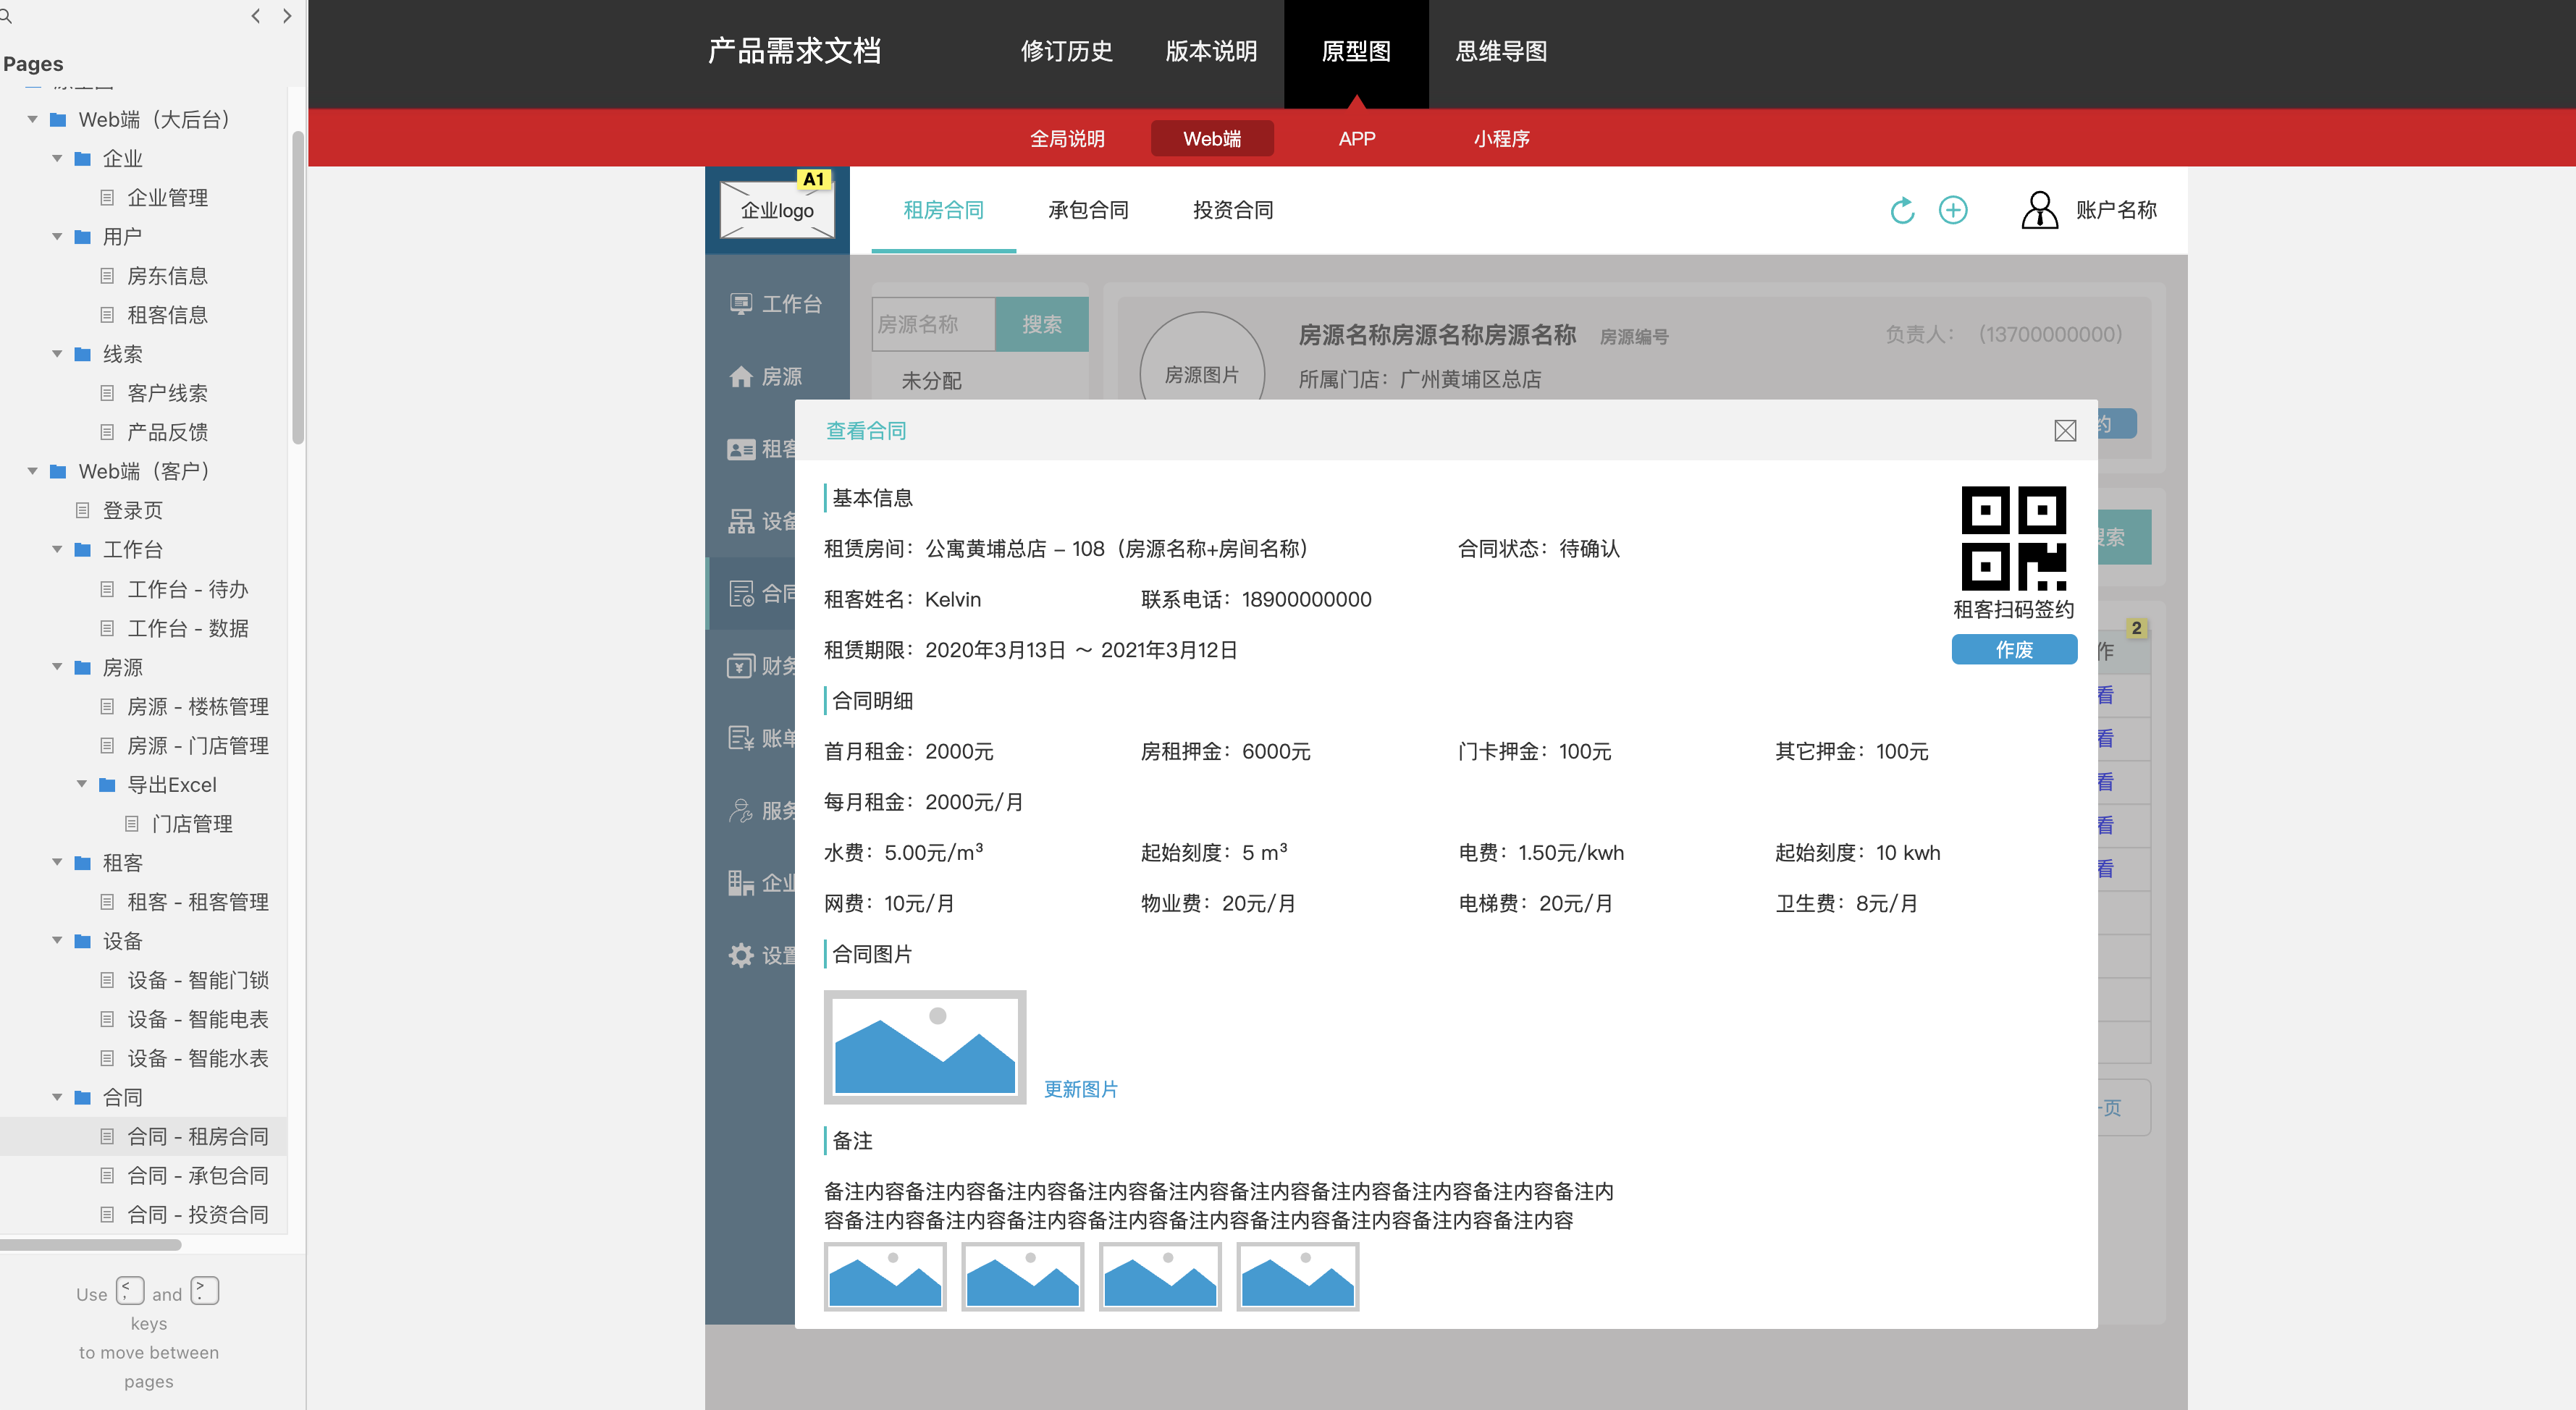Collapse the 工作台 folder in tree
The width and height of the screenshot is (2576, 1410).
point(57,550)
